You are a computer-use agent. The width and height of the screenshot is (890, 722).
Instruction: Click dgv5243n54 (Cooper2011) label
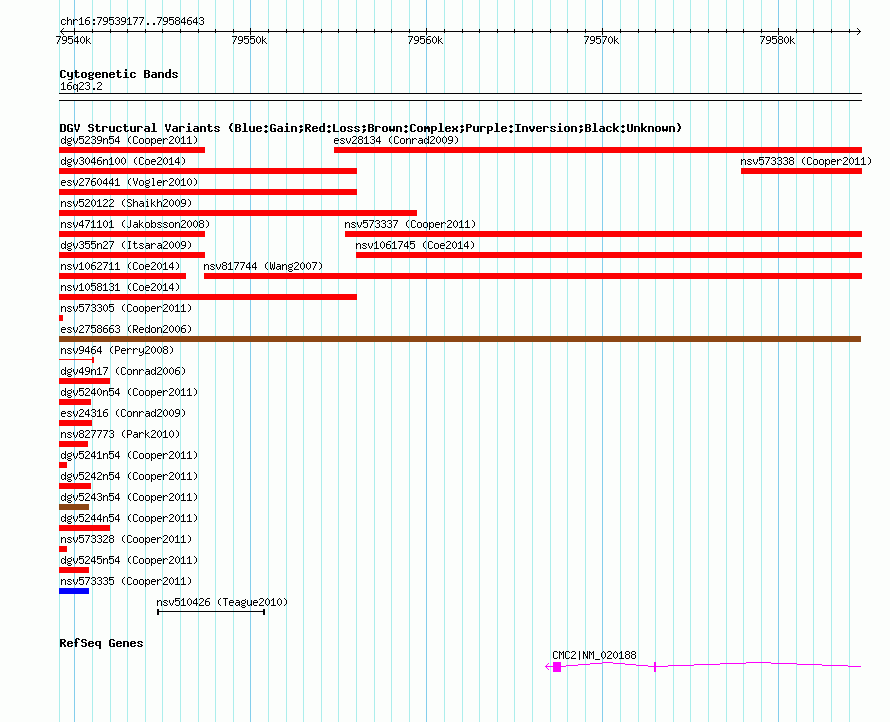coord(129,497)
